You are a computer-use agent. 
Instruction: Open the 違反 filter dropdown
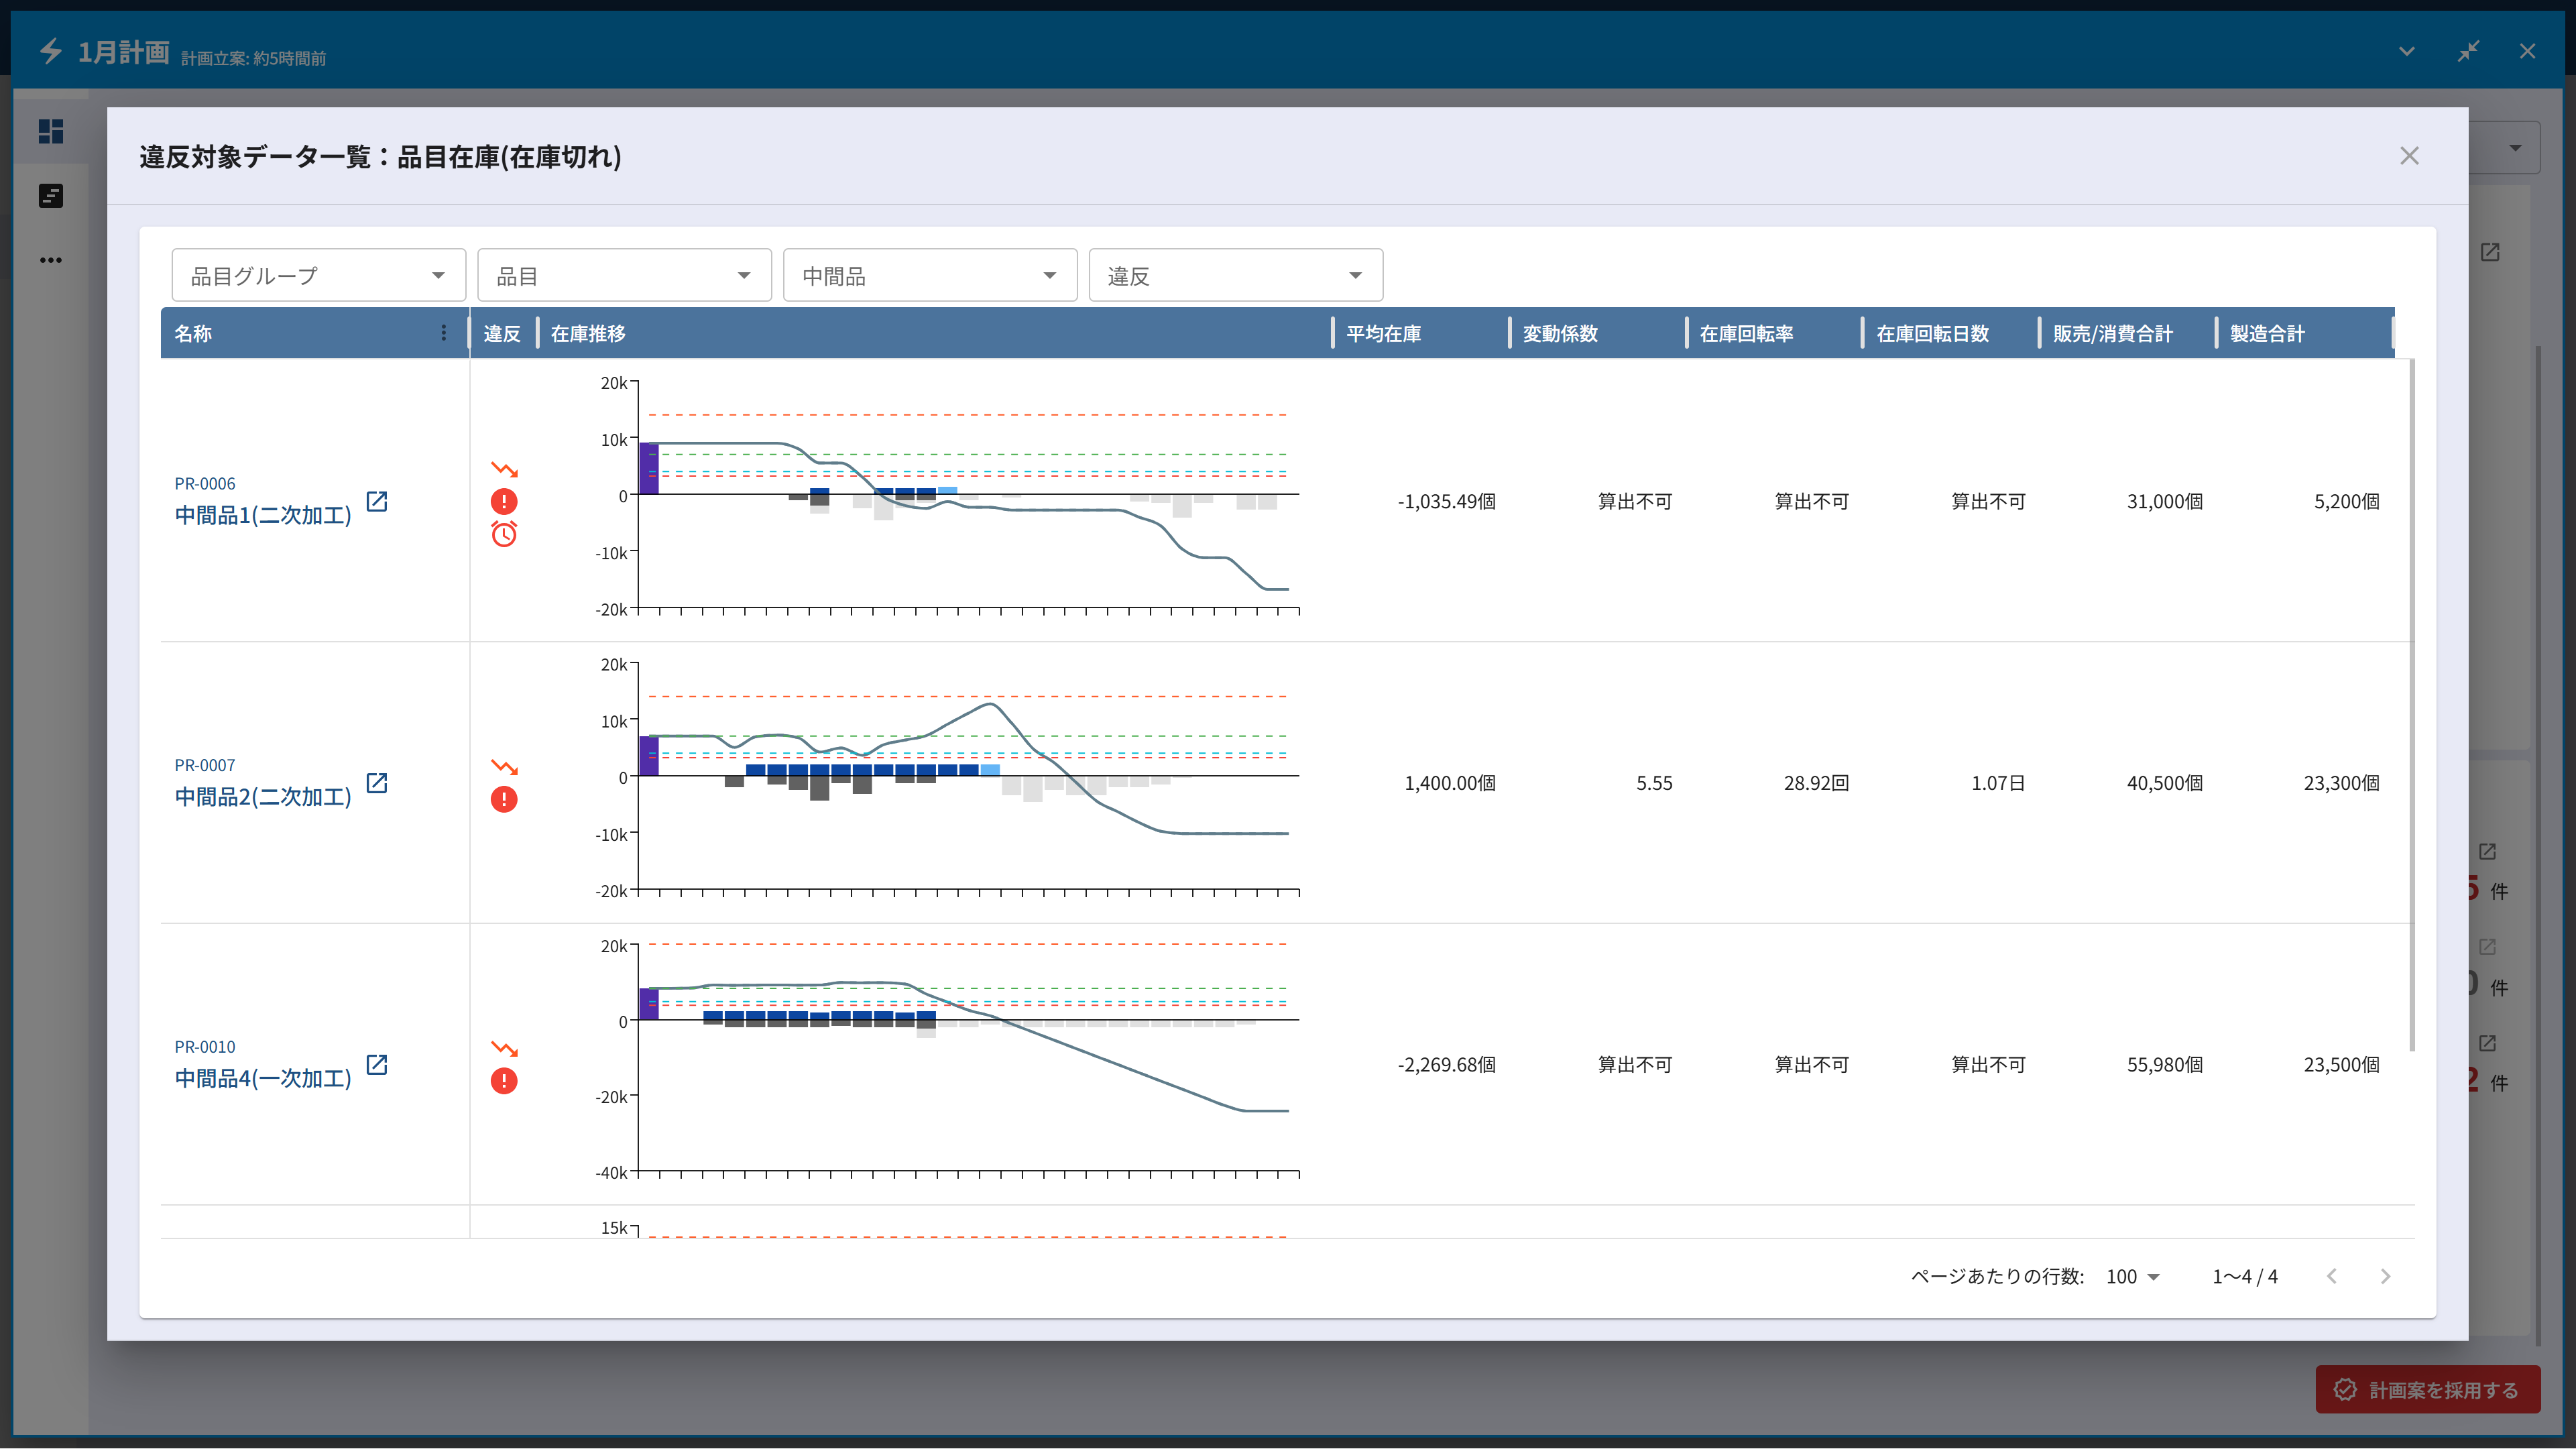(1235, 275)
